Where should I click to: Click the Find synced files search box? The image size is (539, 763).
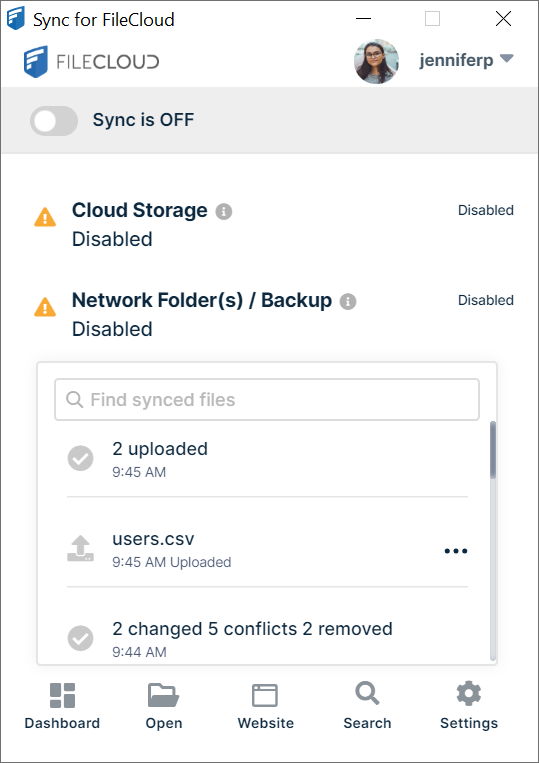click(267, 400)
